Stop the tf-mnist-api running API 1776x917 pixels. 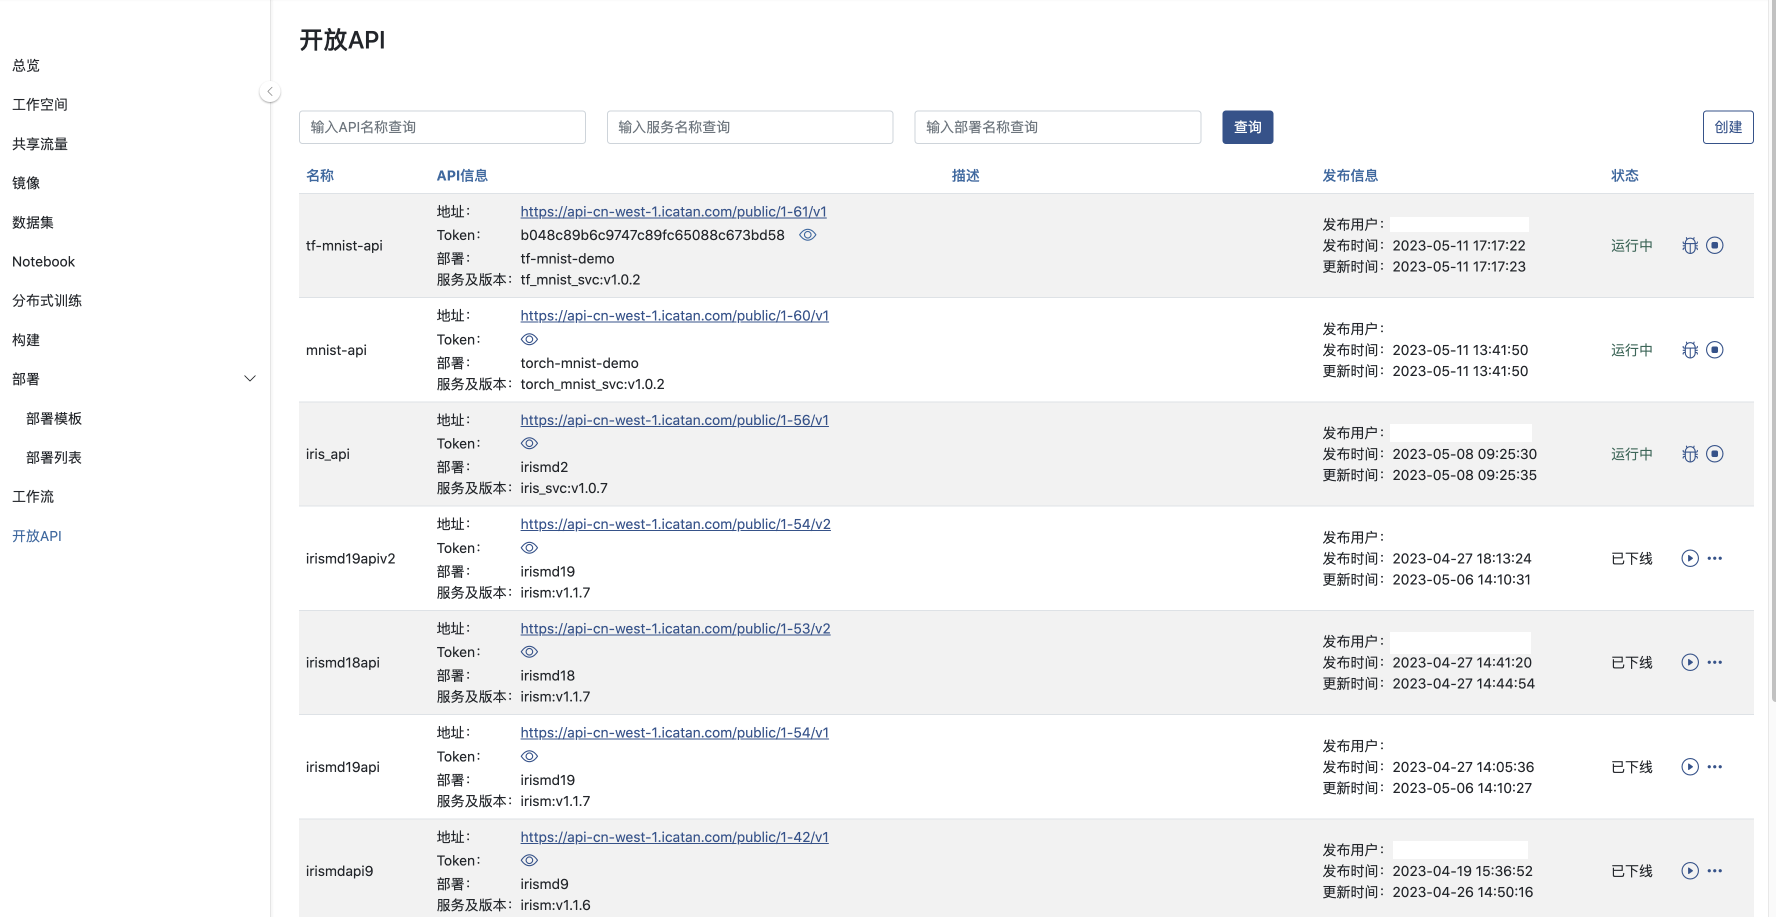(x=1715, y=246)
